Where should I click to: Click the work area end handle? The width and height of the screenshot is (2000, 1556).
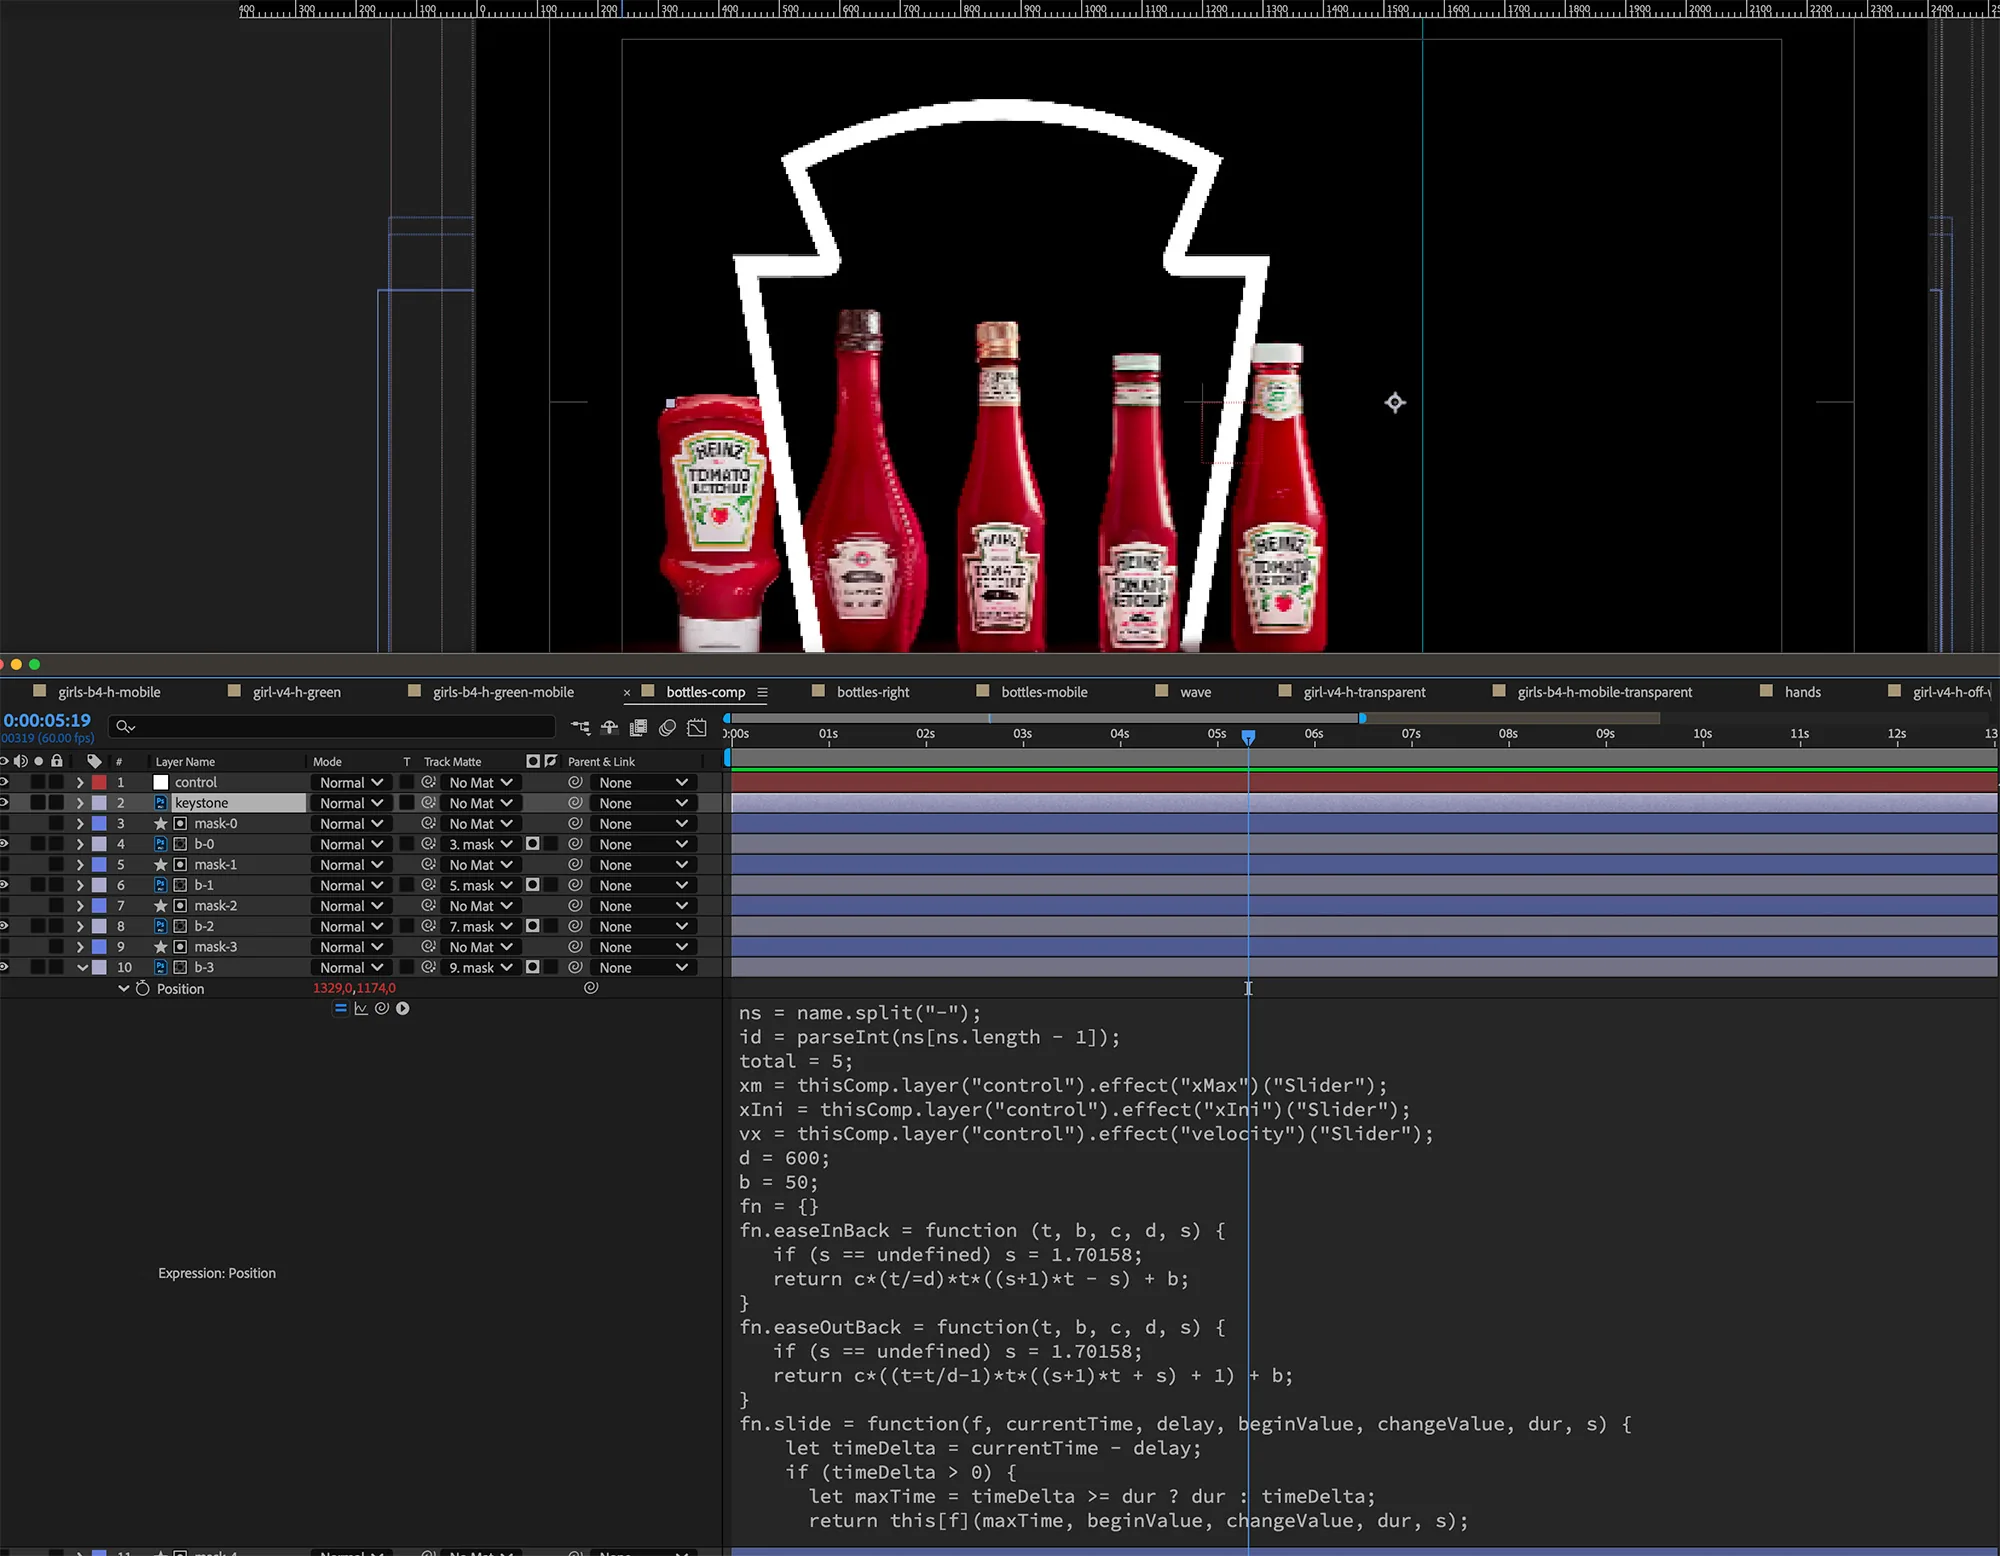1362,718
